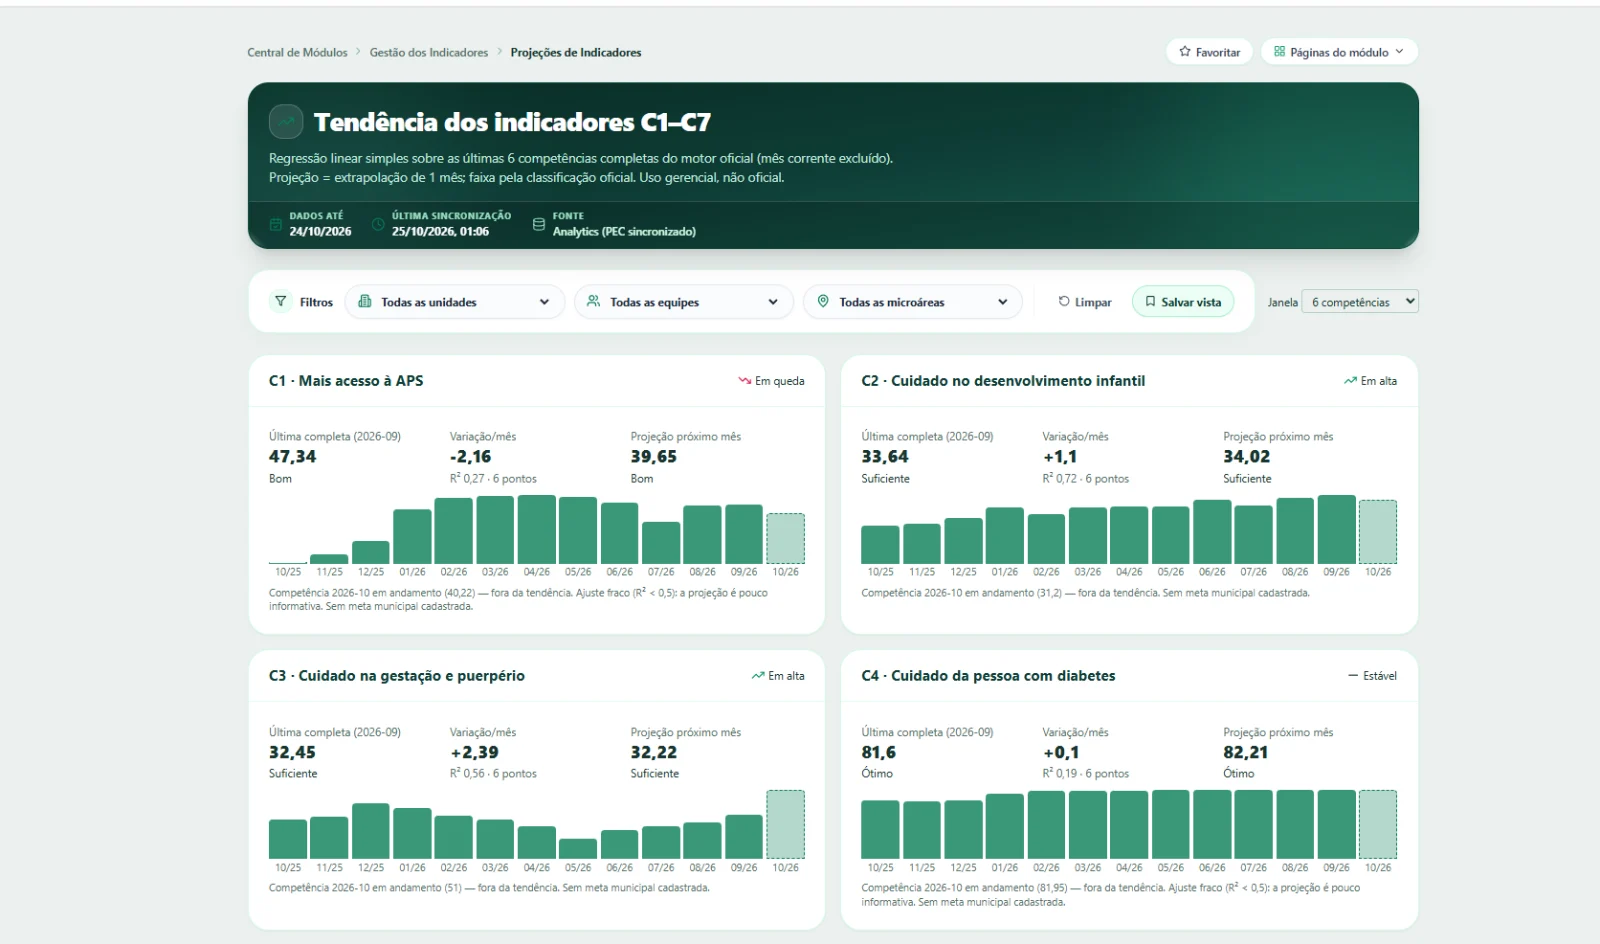Click the 81,6 value in C4 card

[879, 753]
